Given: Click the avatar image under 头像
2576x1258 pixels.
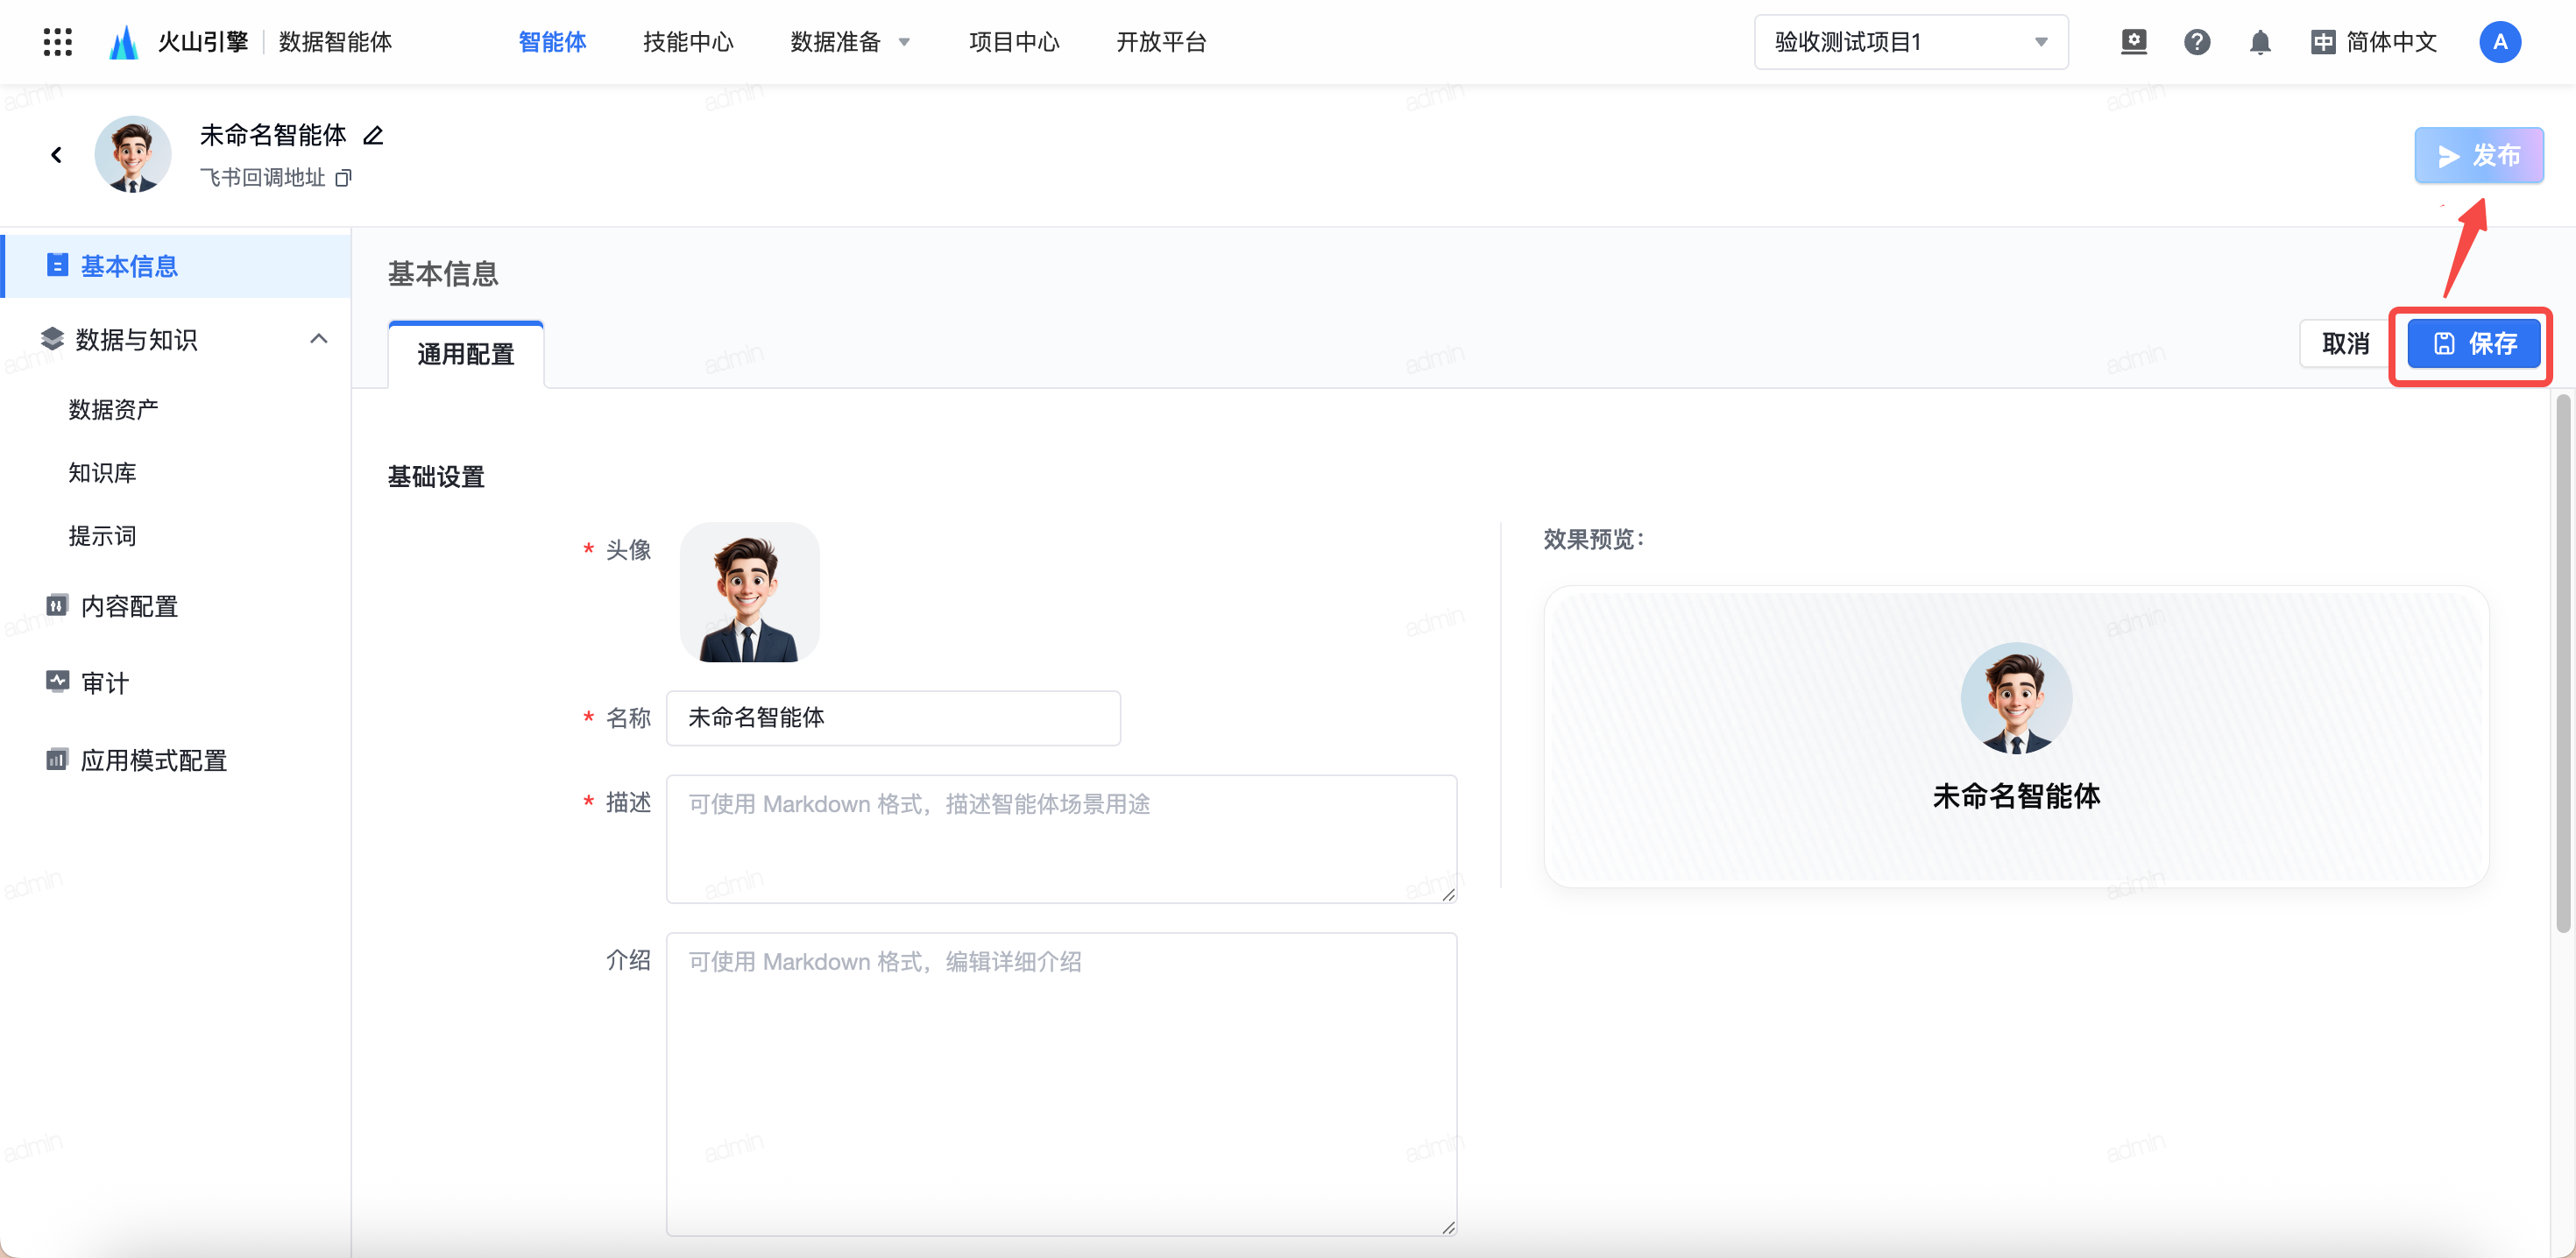Looking at the screenshot, I should coord(749,592).
